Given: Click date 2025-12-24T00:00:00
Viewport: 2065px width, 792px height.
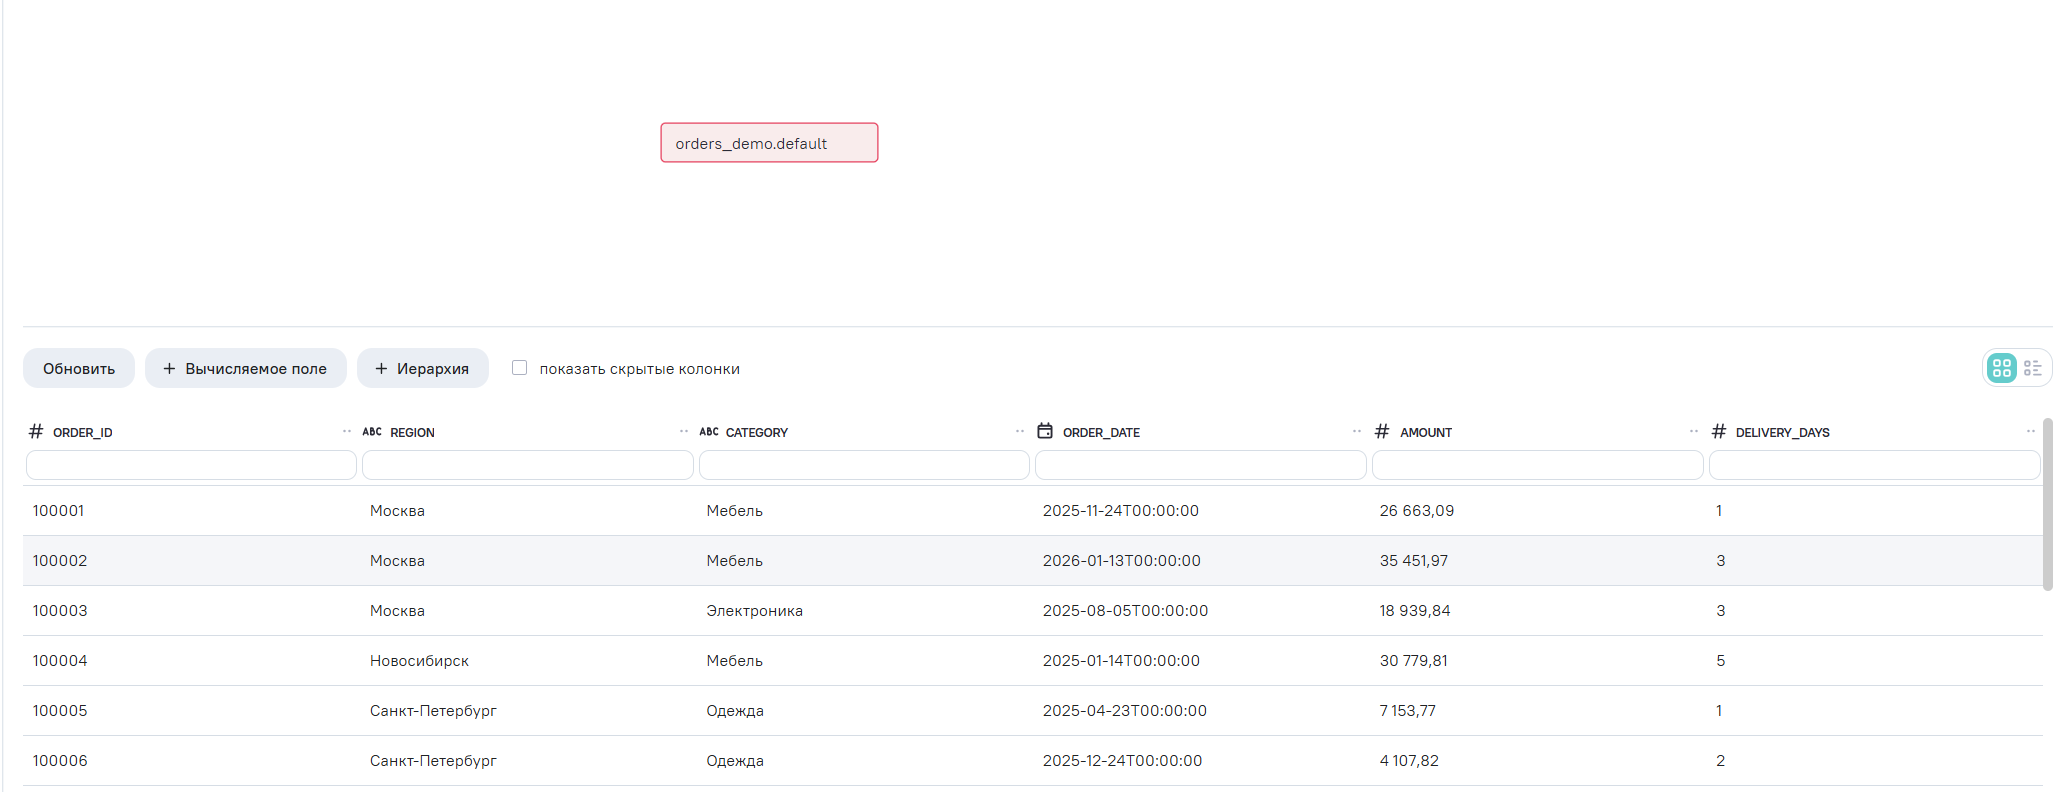Looking at the screenshot, I should (1123, 761).
